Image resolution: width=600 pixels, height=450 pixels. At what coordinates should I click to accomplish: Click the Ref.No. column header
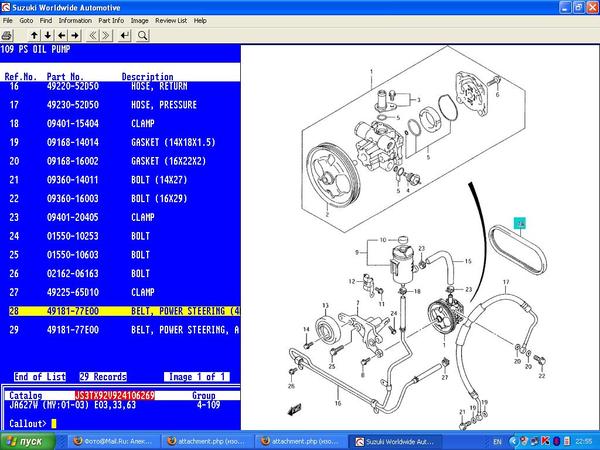21,77
